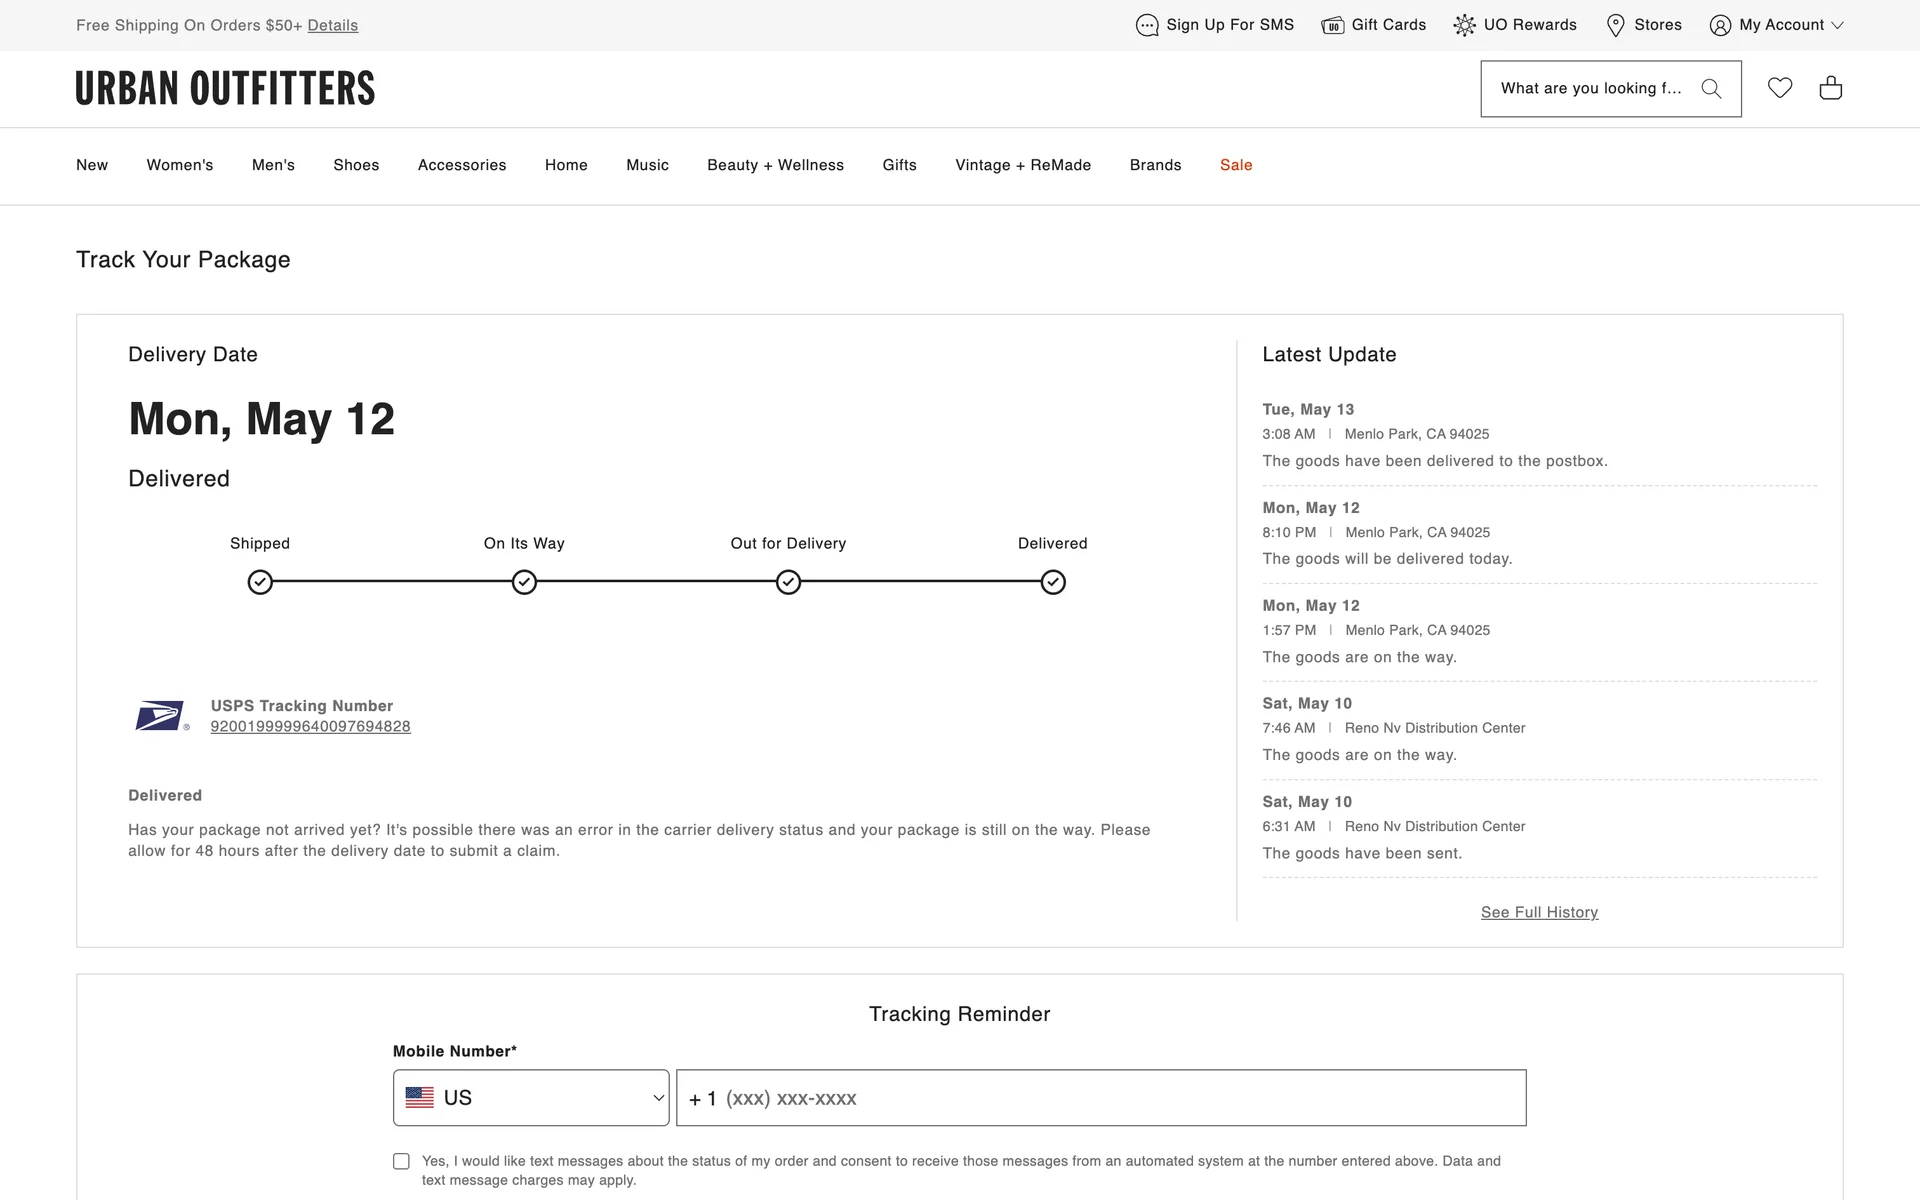Click the Out for Delivery step marker
This screenshot has height=1200, width=1920.
[788, 582]
